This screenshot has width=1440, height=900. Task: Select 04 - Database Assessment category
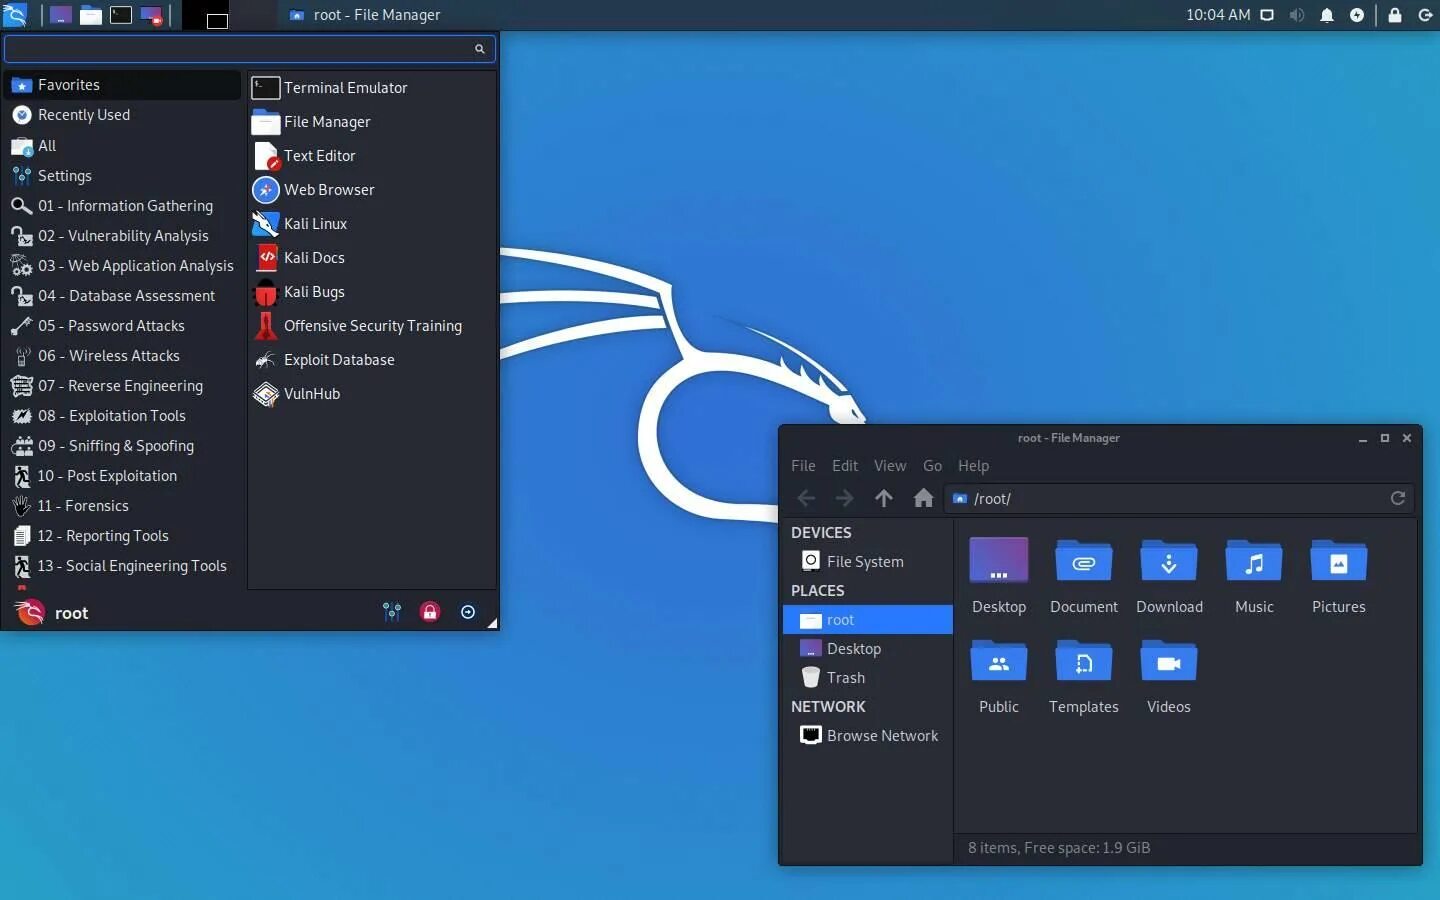tap(123, 296)
